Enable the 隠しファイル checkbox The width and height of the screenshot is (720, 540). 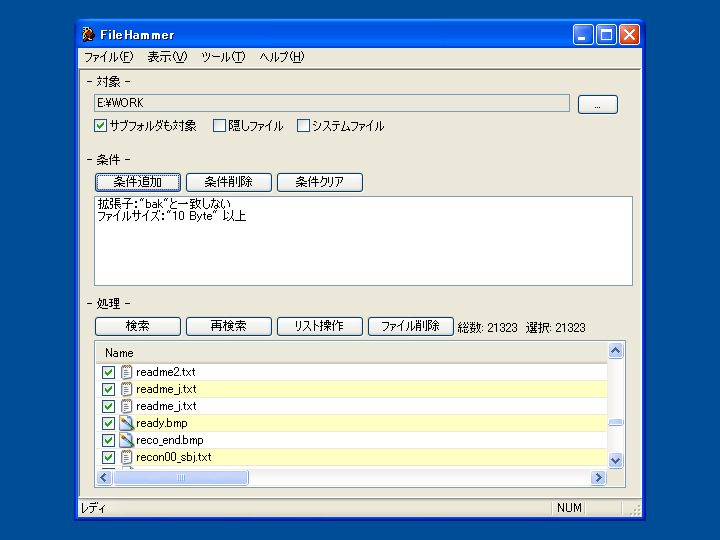click(219, 125)
